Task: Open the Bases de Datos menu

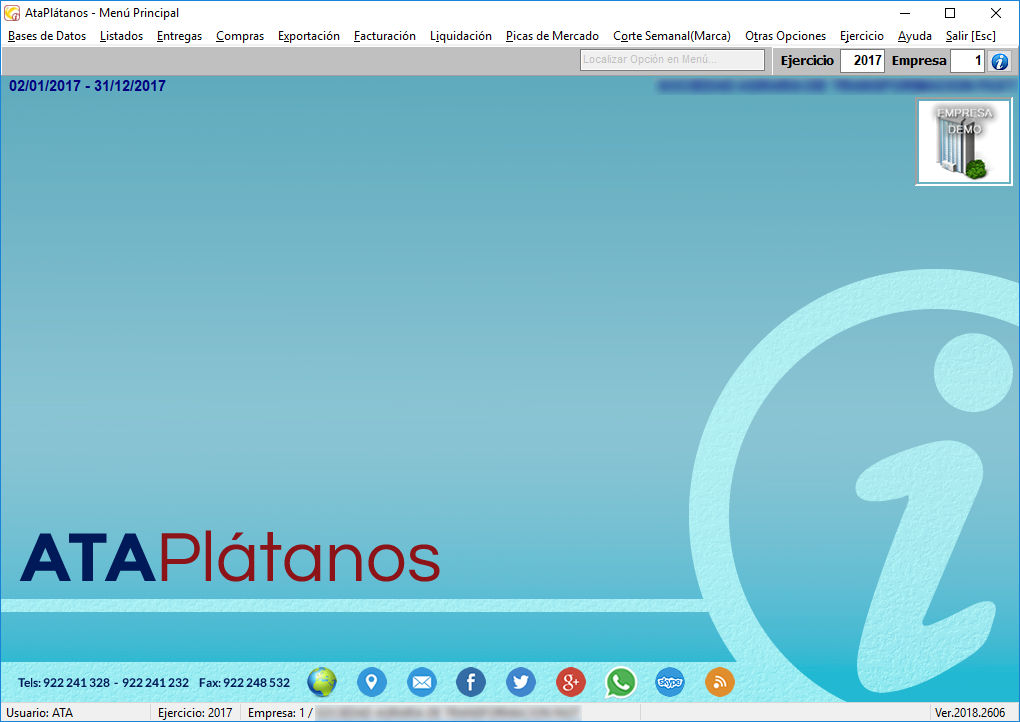Action: 47,36
